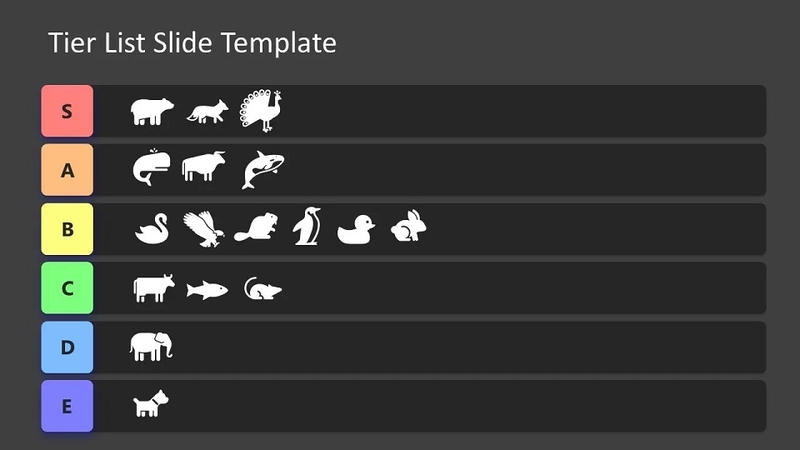Select the dog icon in E tier
Image resolution: width=800 pixels, height=450 pixels.
(x=151, y=404)
